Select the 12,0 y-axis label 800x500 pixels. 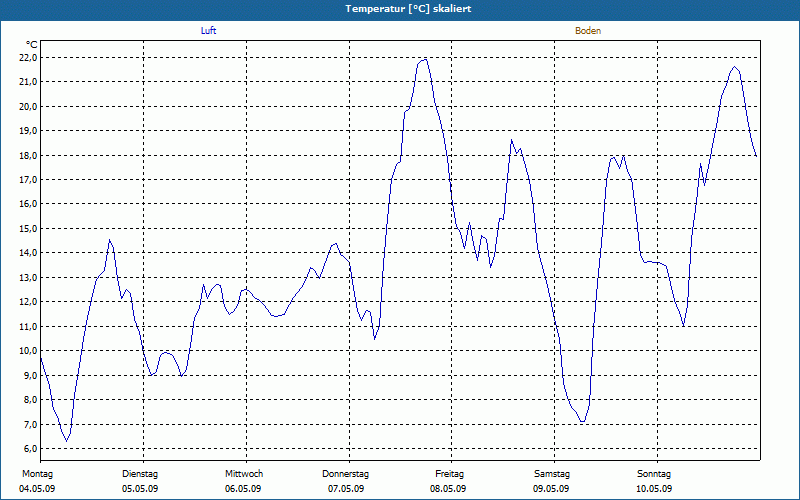28,302
